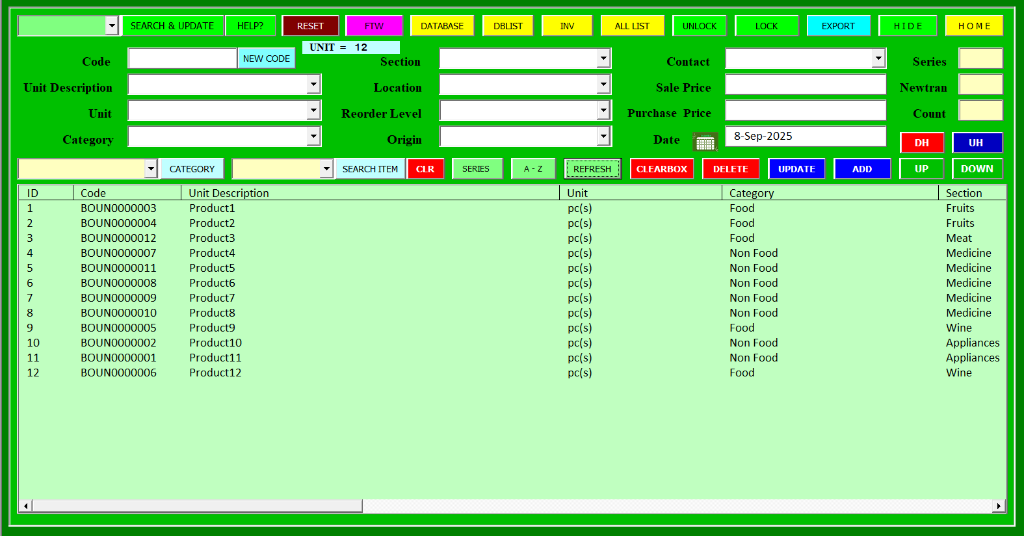
Task: Open the DATABASE button
Action: point(442,26)
